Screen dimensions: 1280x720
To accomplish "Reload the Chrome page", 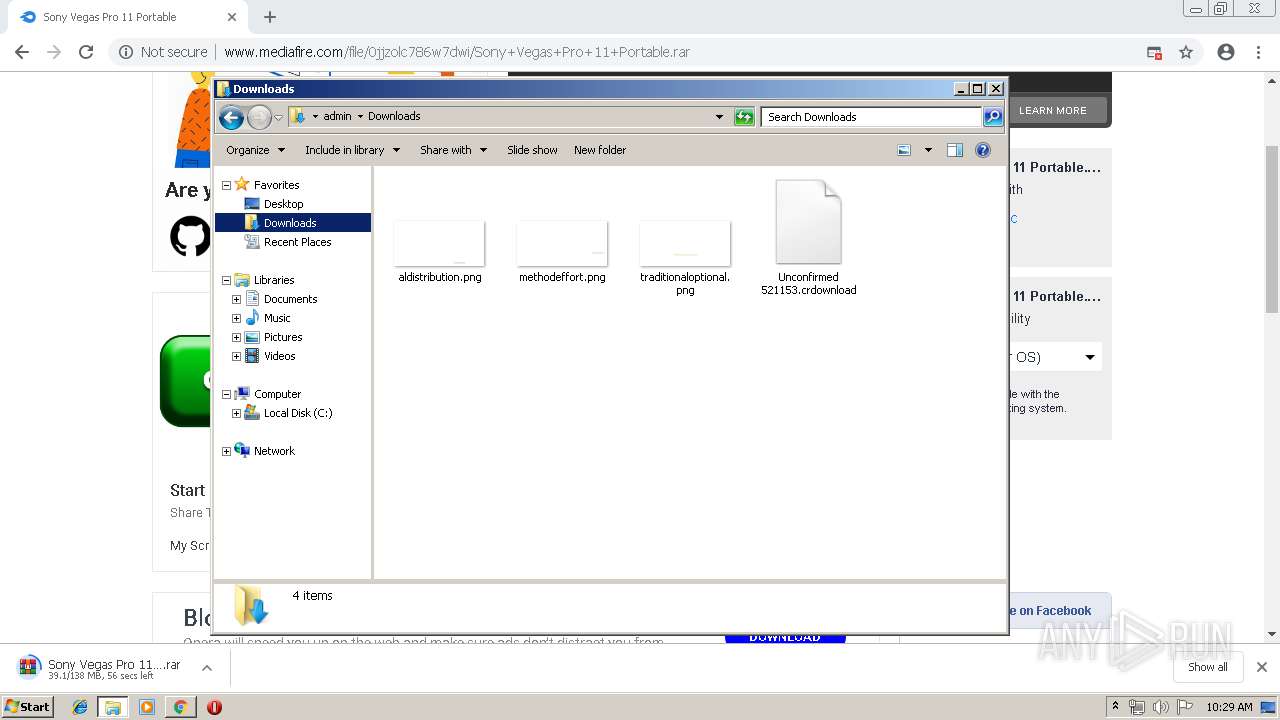I will pos(86,52).
